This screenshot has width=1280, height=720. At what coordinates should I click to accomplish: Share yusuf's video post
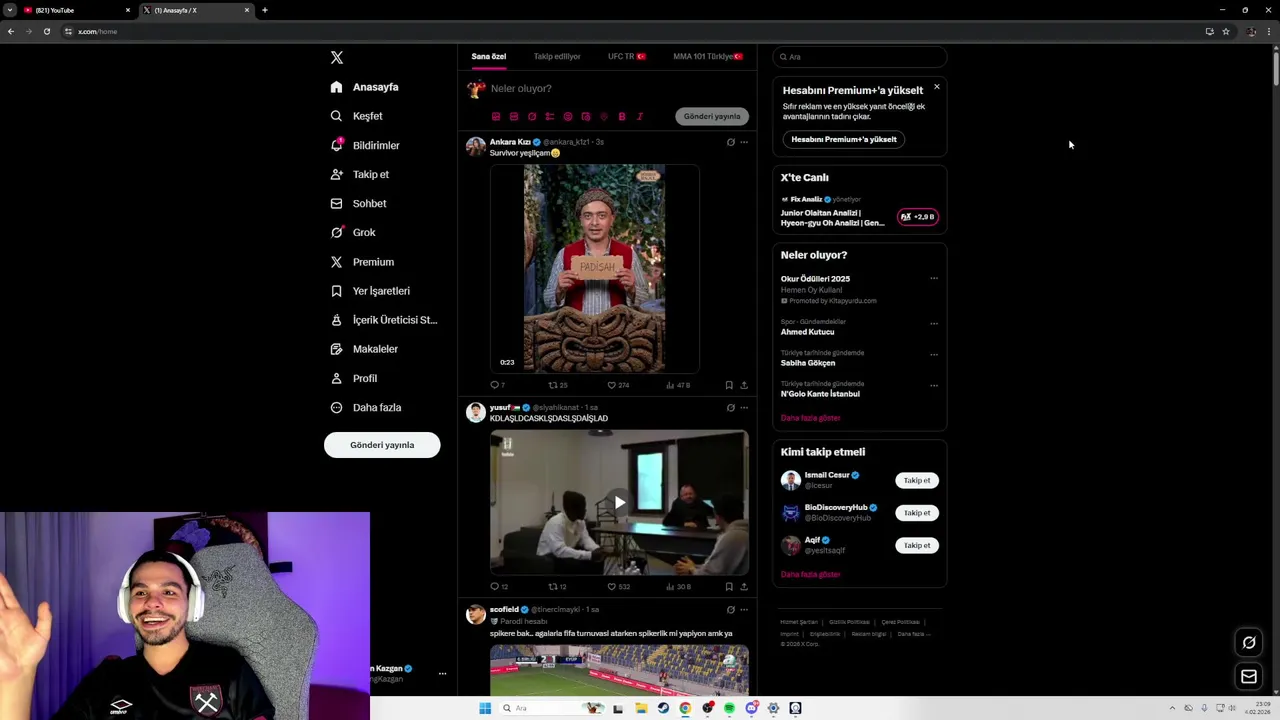pyautogui.click(x=744, y=587)
